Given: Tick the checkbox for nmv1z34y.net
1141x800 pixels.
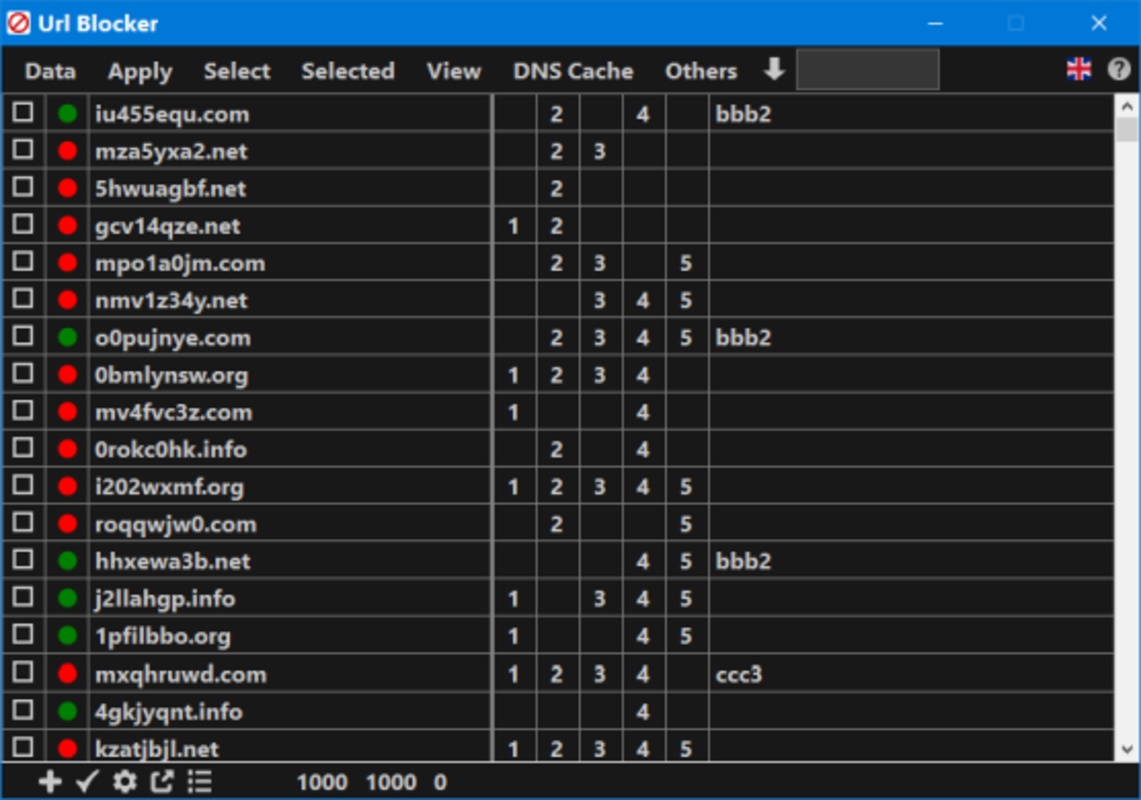Looking at the screenshot, I should [23, 298].
